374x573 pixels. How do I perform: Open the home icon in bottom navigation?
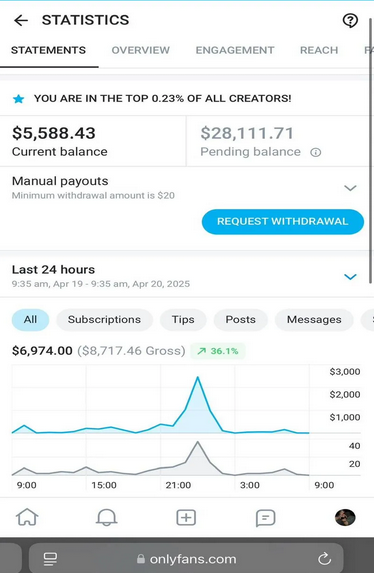[x=27, y=517]
